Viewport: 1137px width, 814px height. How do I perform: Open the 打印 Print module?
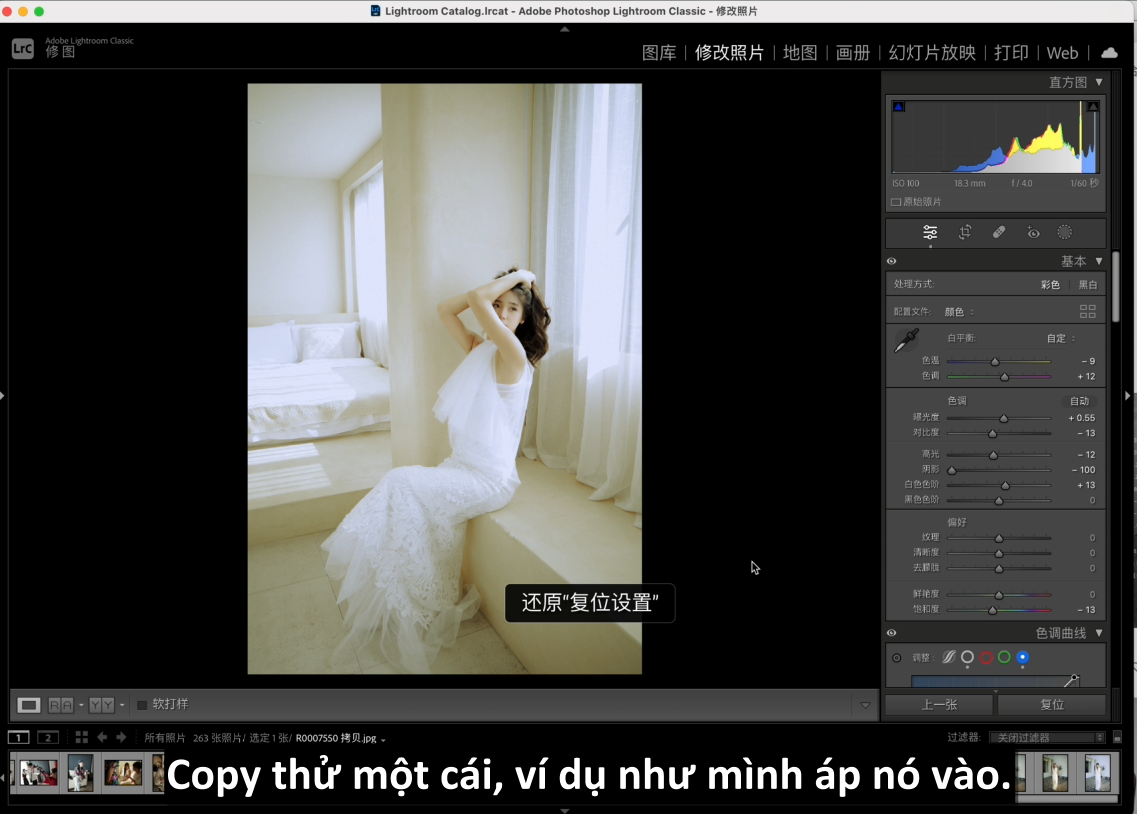(1011, 52)
